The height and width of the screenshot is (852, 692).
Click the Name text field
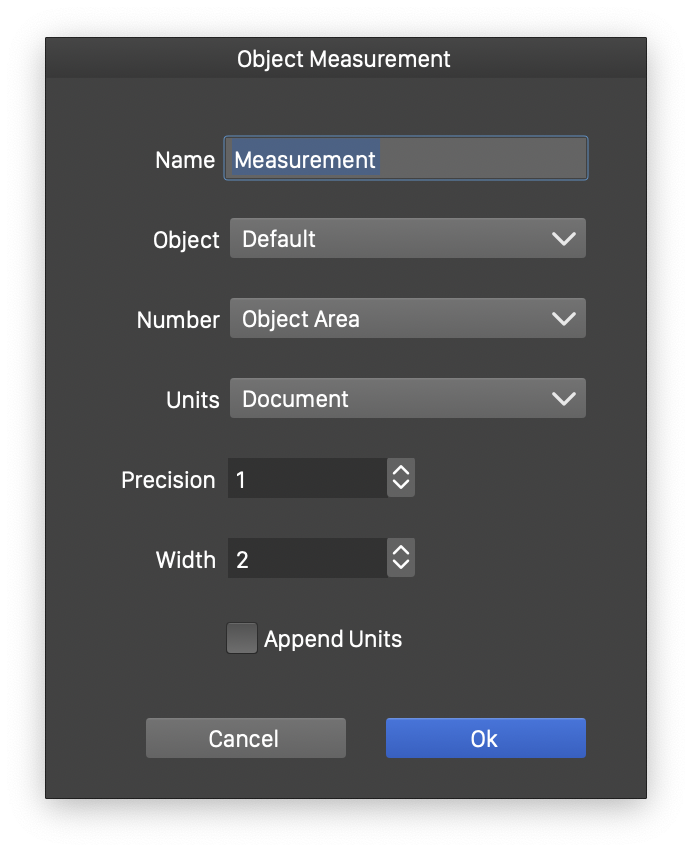click(405, 159)
